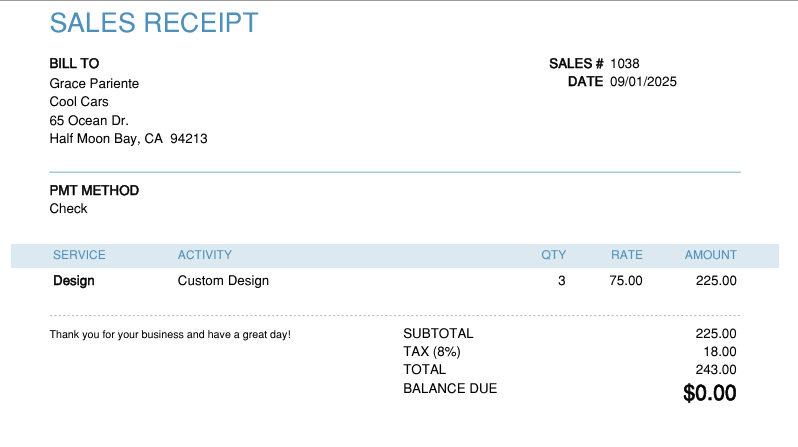Click the ACTIVITY column header

[x=204, y=255]
